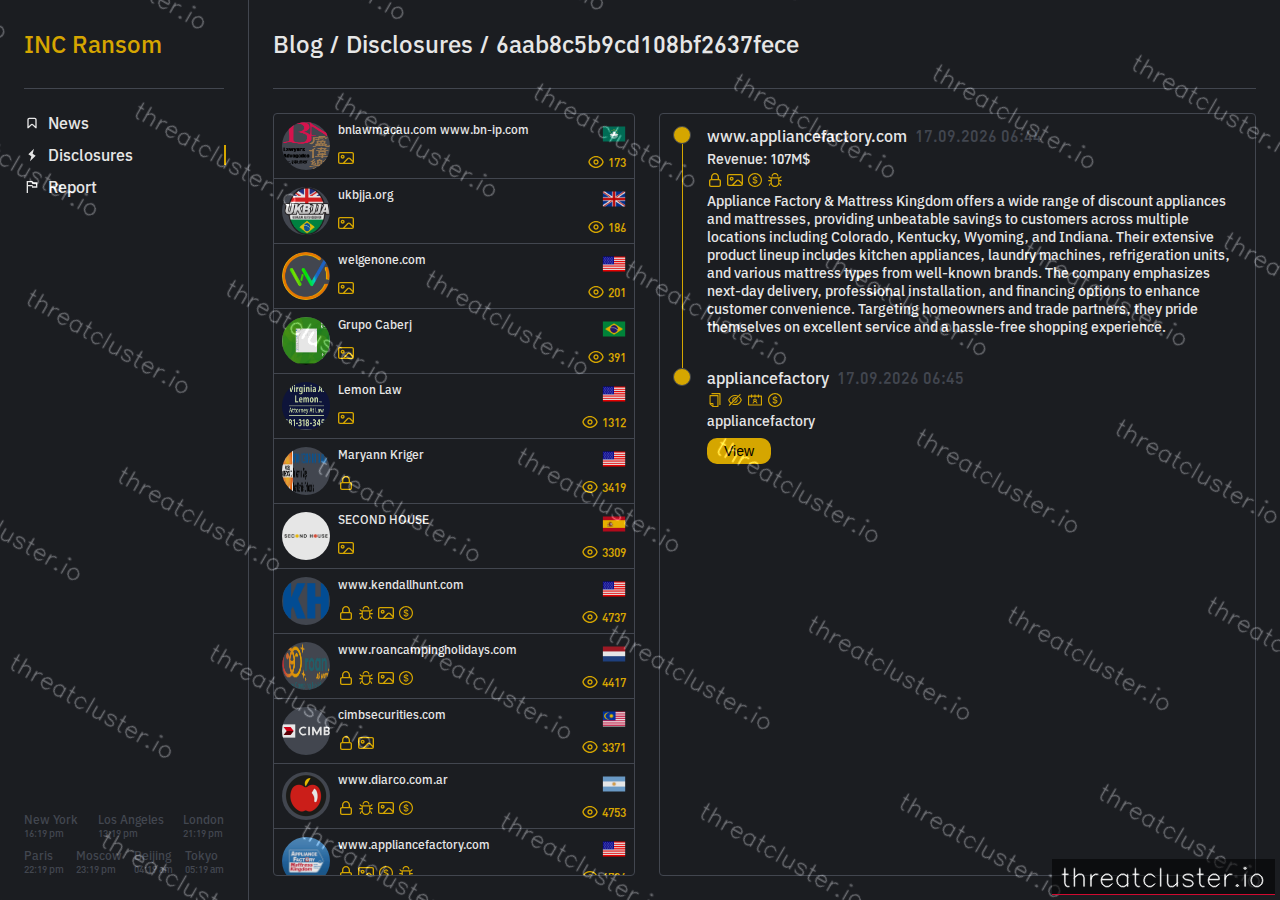Click the eye views icon for cimbsecurities.com
The width and height of the screenshot is (1280, 900).
point(590,747)
